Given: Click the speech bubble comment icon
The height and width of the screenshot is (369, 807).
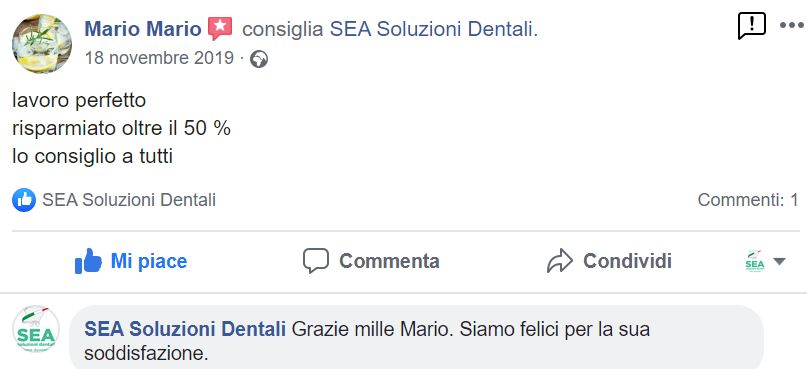Looking at the screenshot, I should coord(315,261).
